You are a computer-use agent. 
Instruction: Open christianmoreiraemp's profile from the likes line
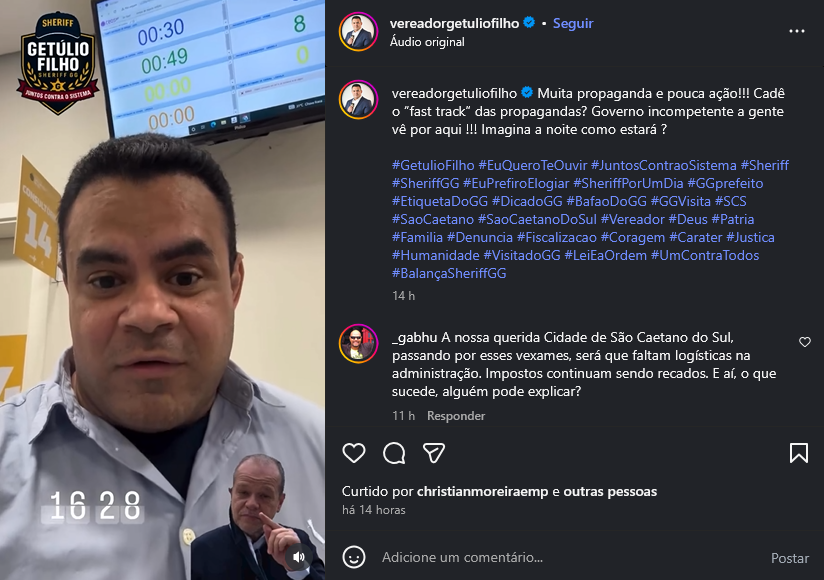coord(482,491)
